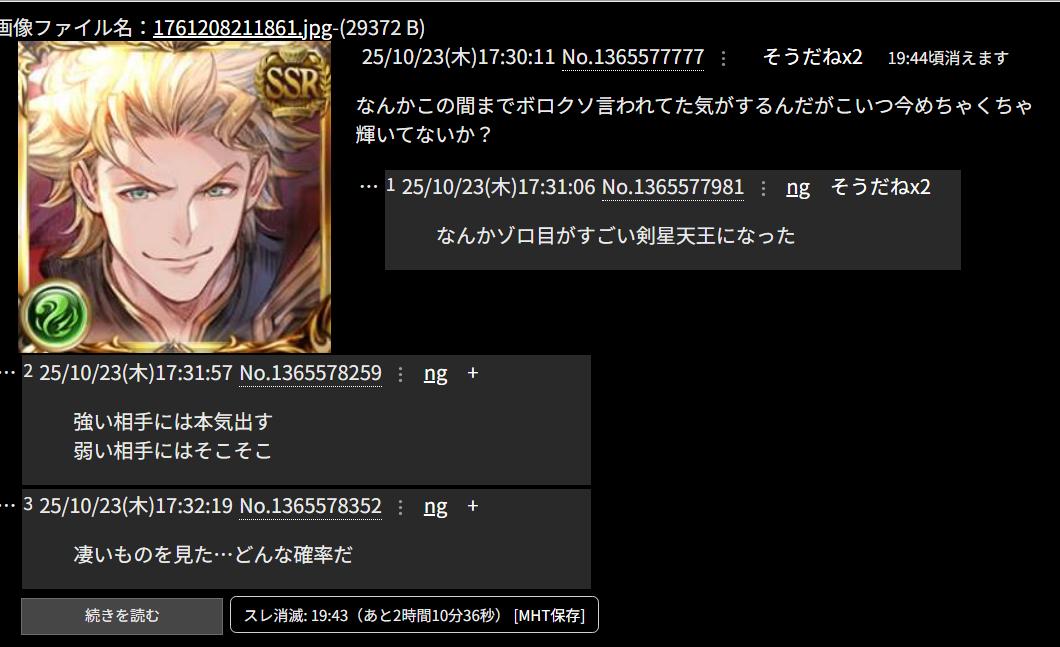This screenshot has width=1060, height=647.
Task: Open the three-dot menu beside No.1365577981
Action: click(763, 188)
